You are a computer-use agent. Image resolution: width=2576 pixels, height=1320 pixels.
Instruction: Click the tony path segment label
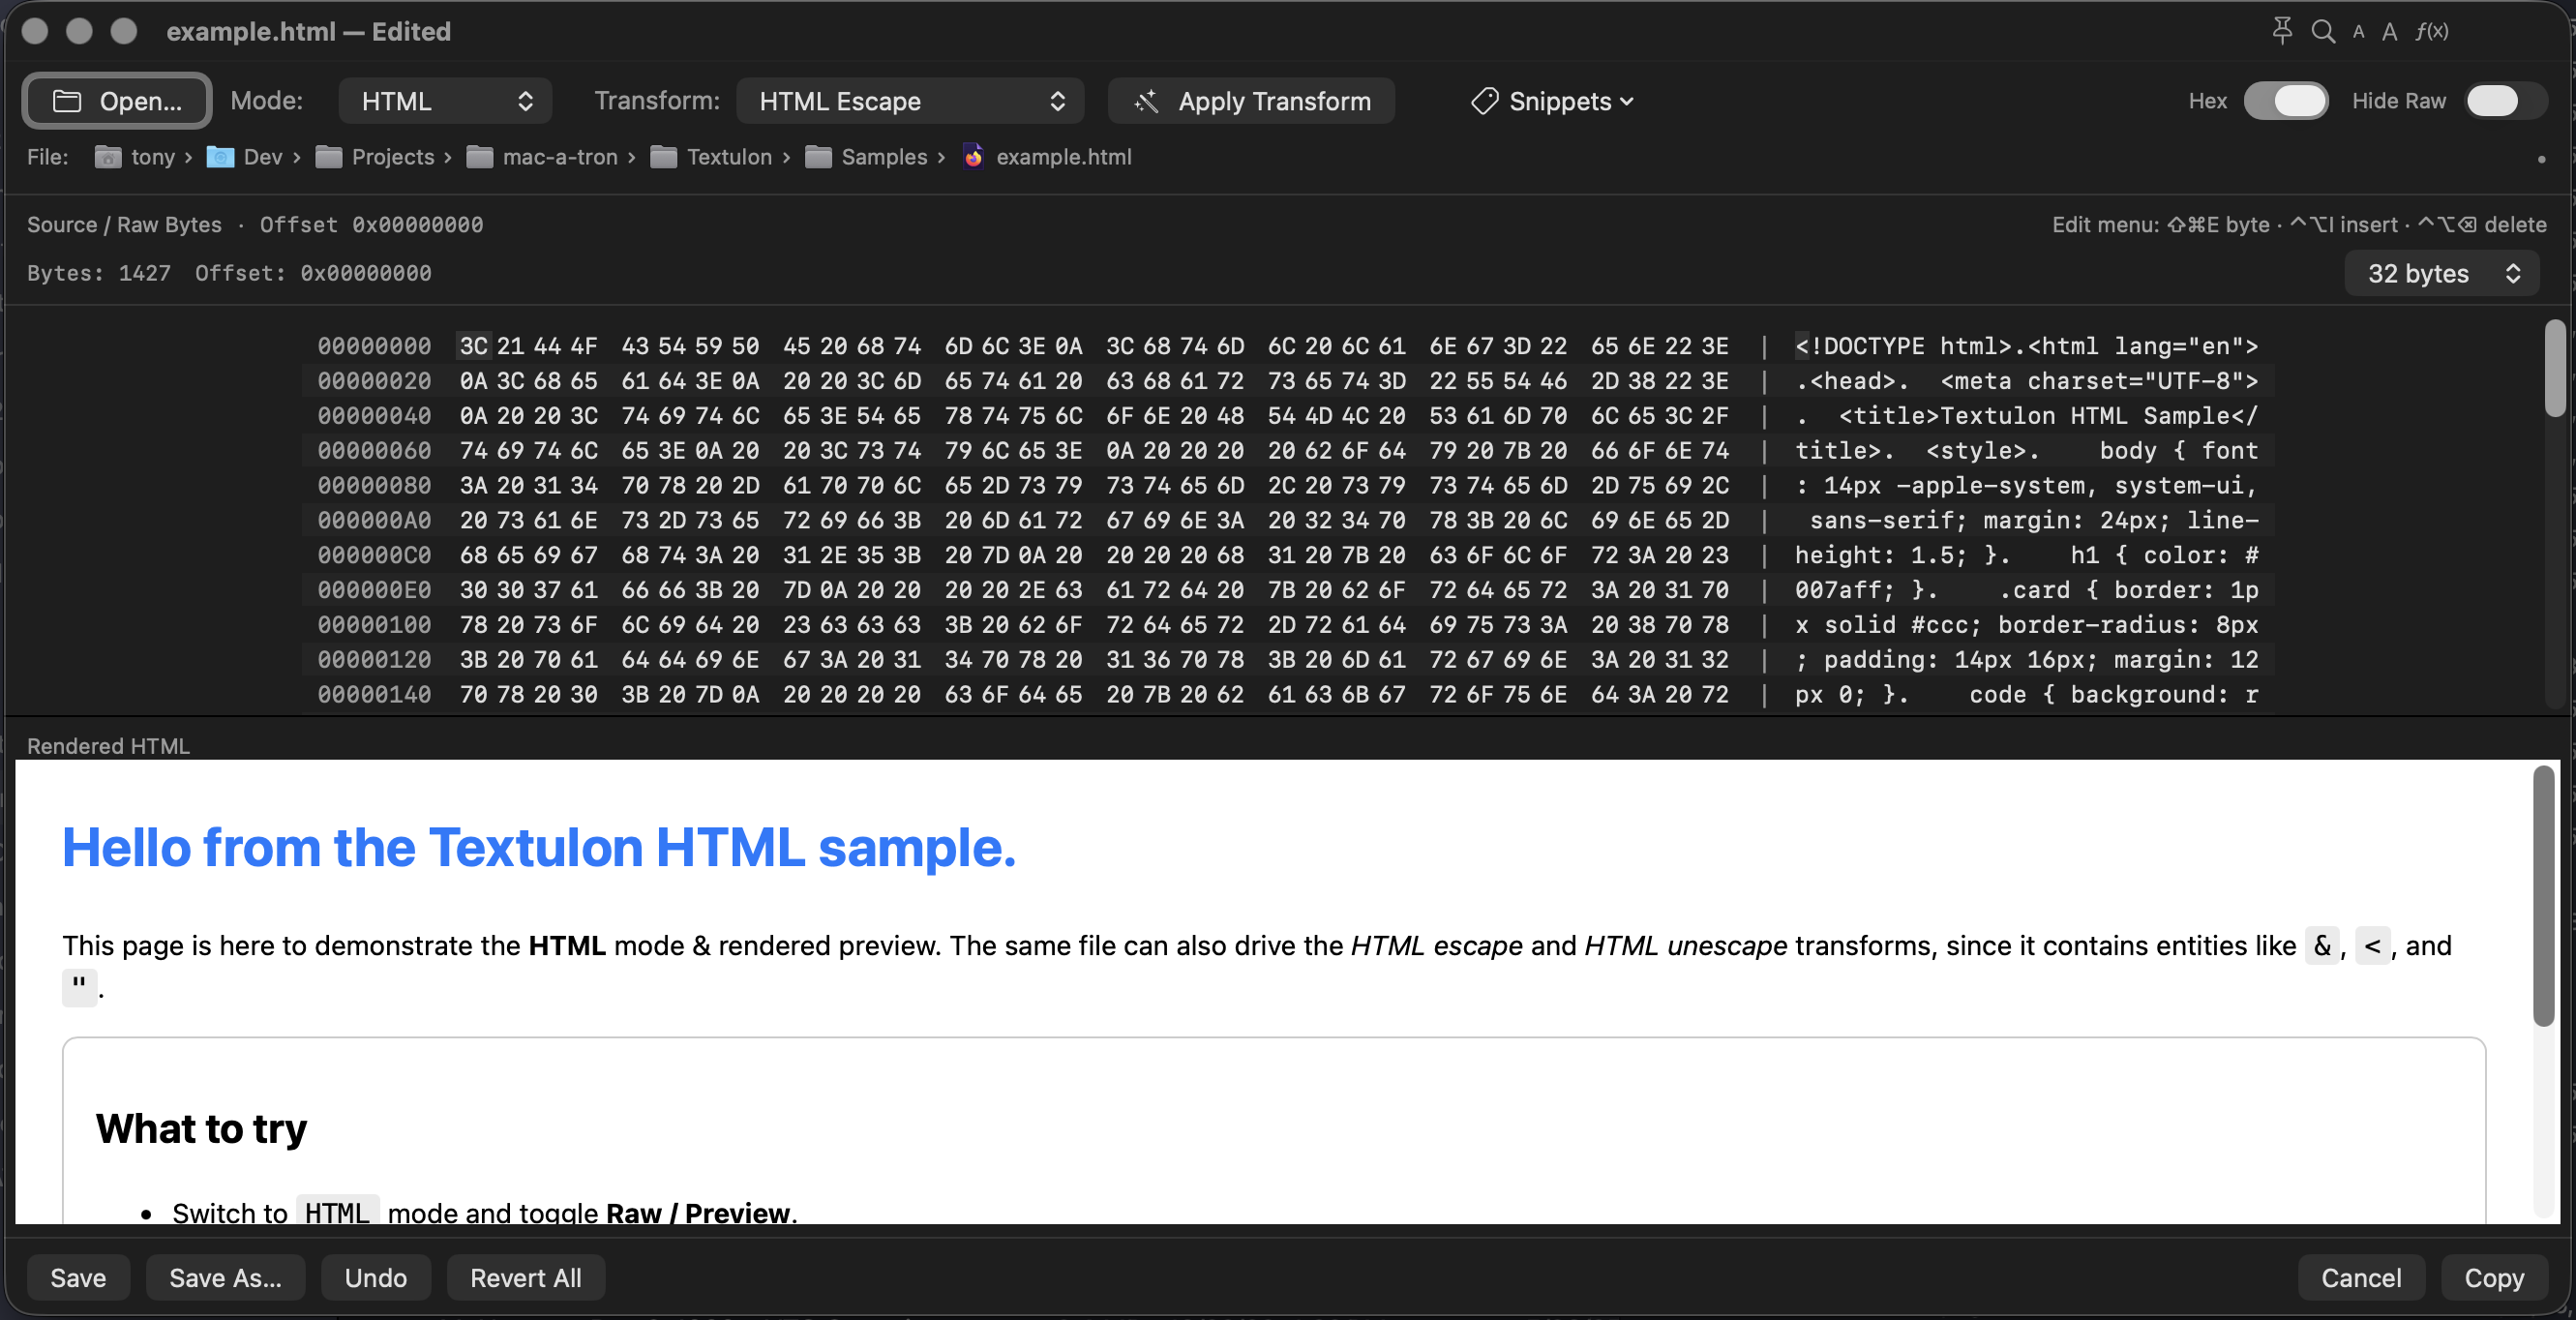[153, 157]
